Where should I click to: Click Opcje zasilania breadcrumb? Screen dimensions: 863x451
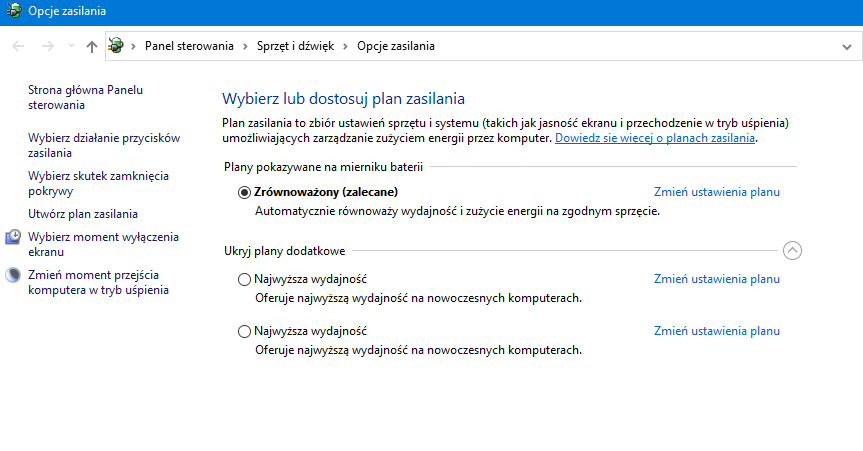click(x=396, y=46)
